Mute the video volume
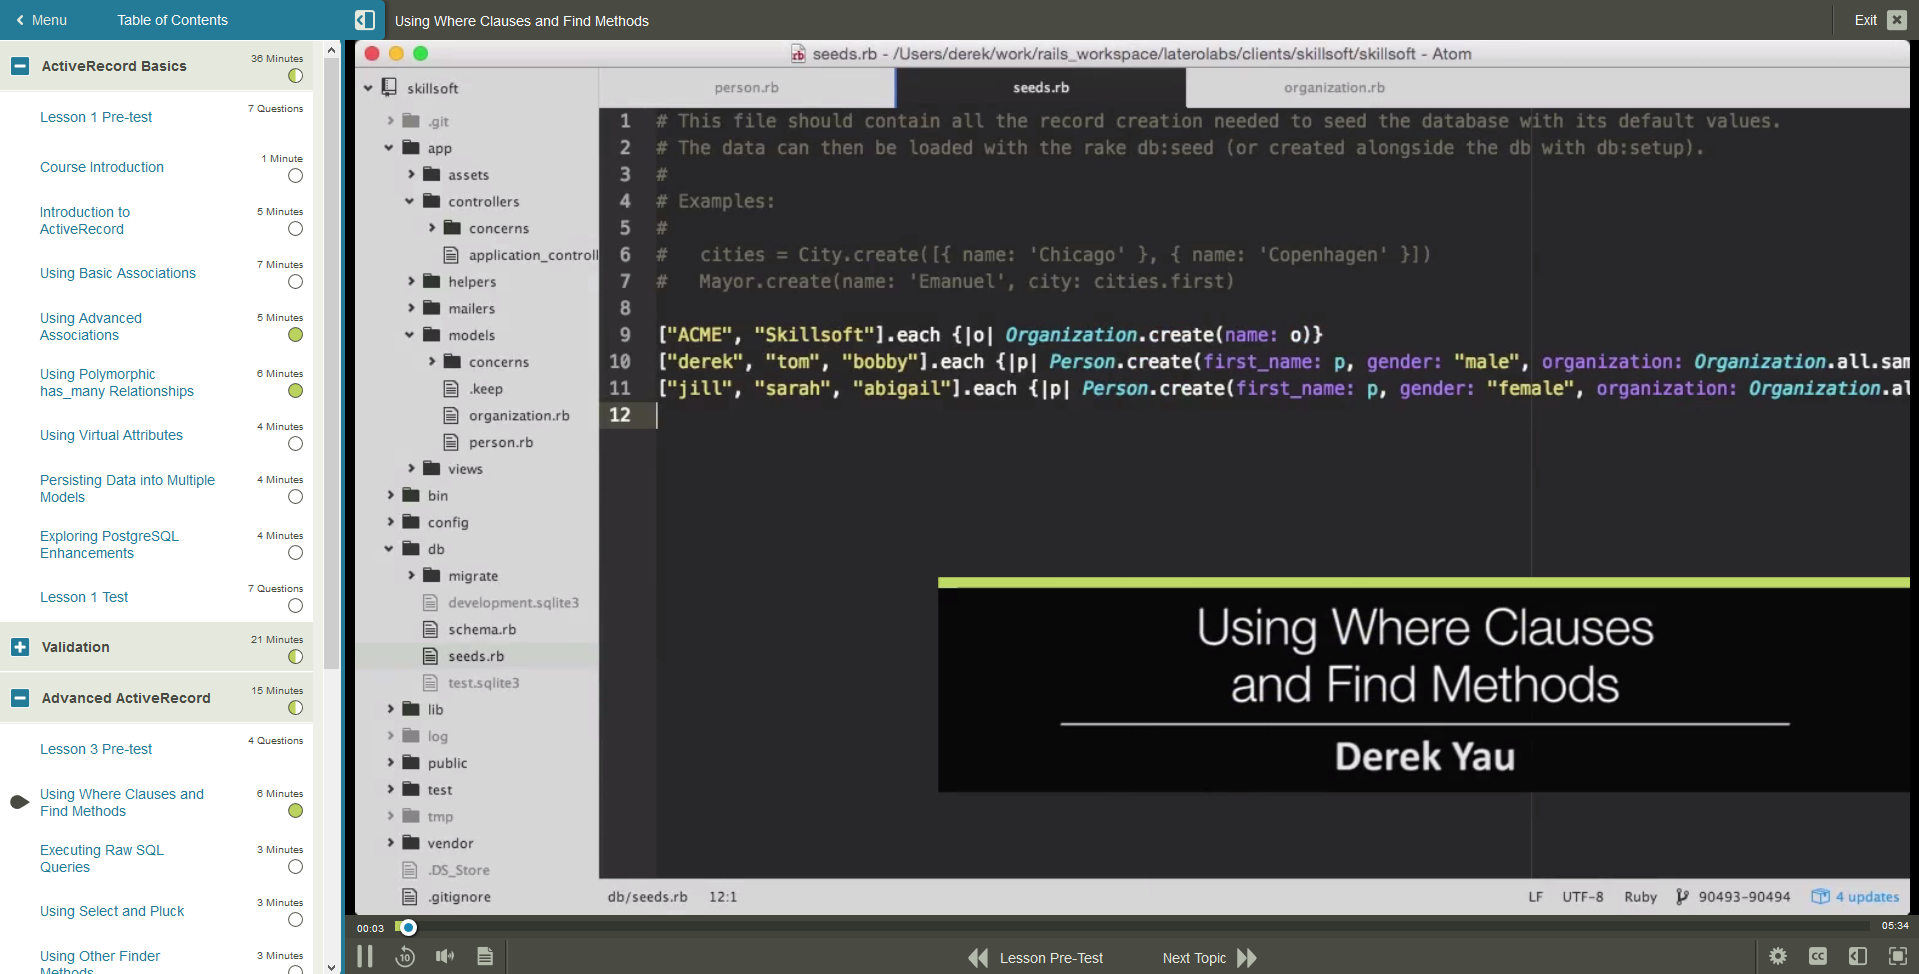 click(445, 957)
